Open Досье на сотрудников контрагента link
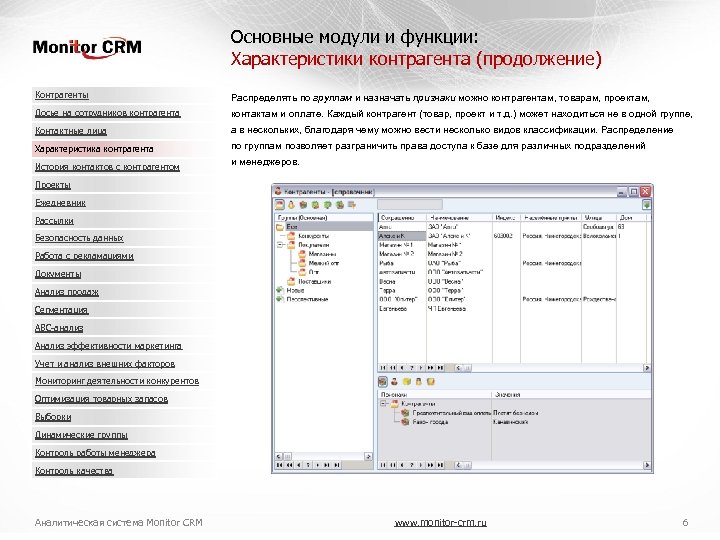 coord(107,113)
